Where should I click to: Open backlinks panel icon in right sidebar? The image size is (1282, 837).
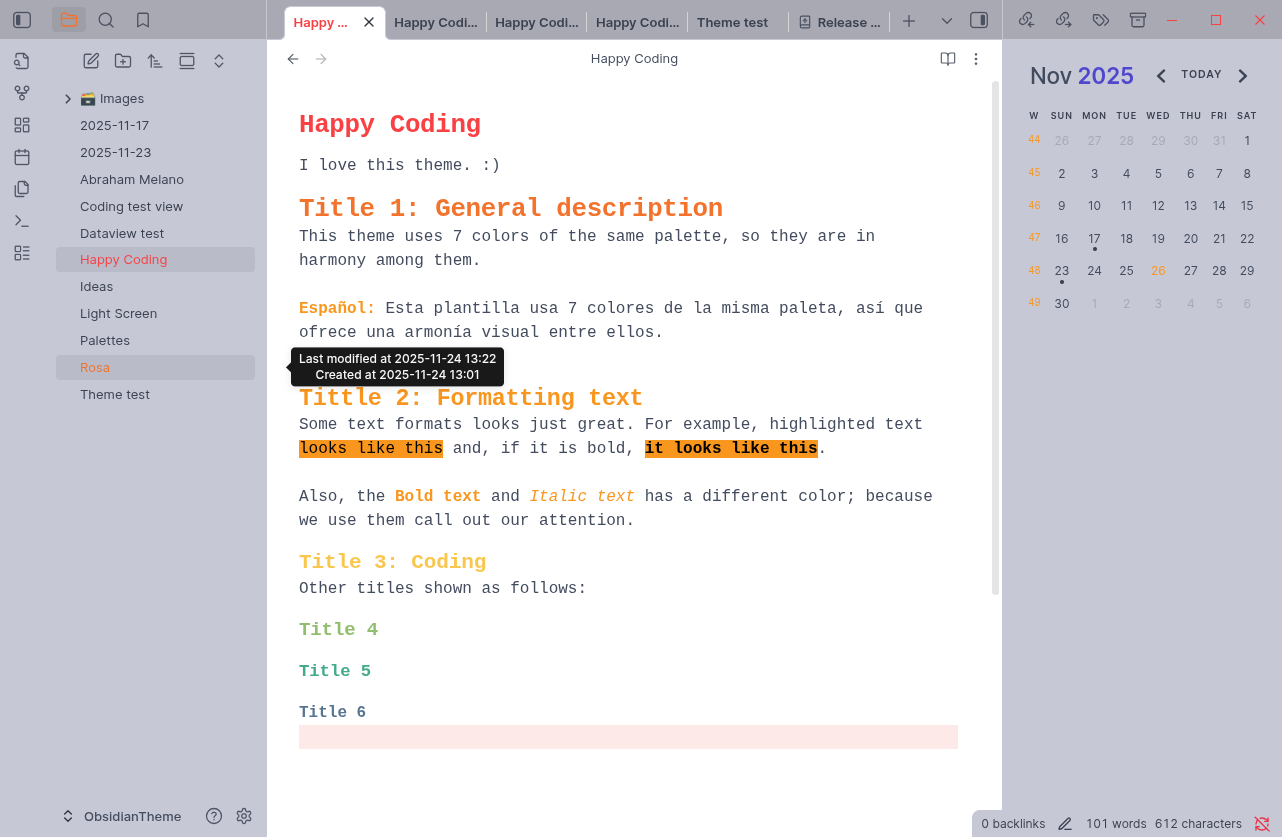point(1026,20)
